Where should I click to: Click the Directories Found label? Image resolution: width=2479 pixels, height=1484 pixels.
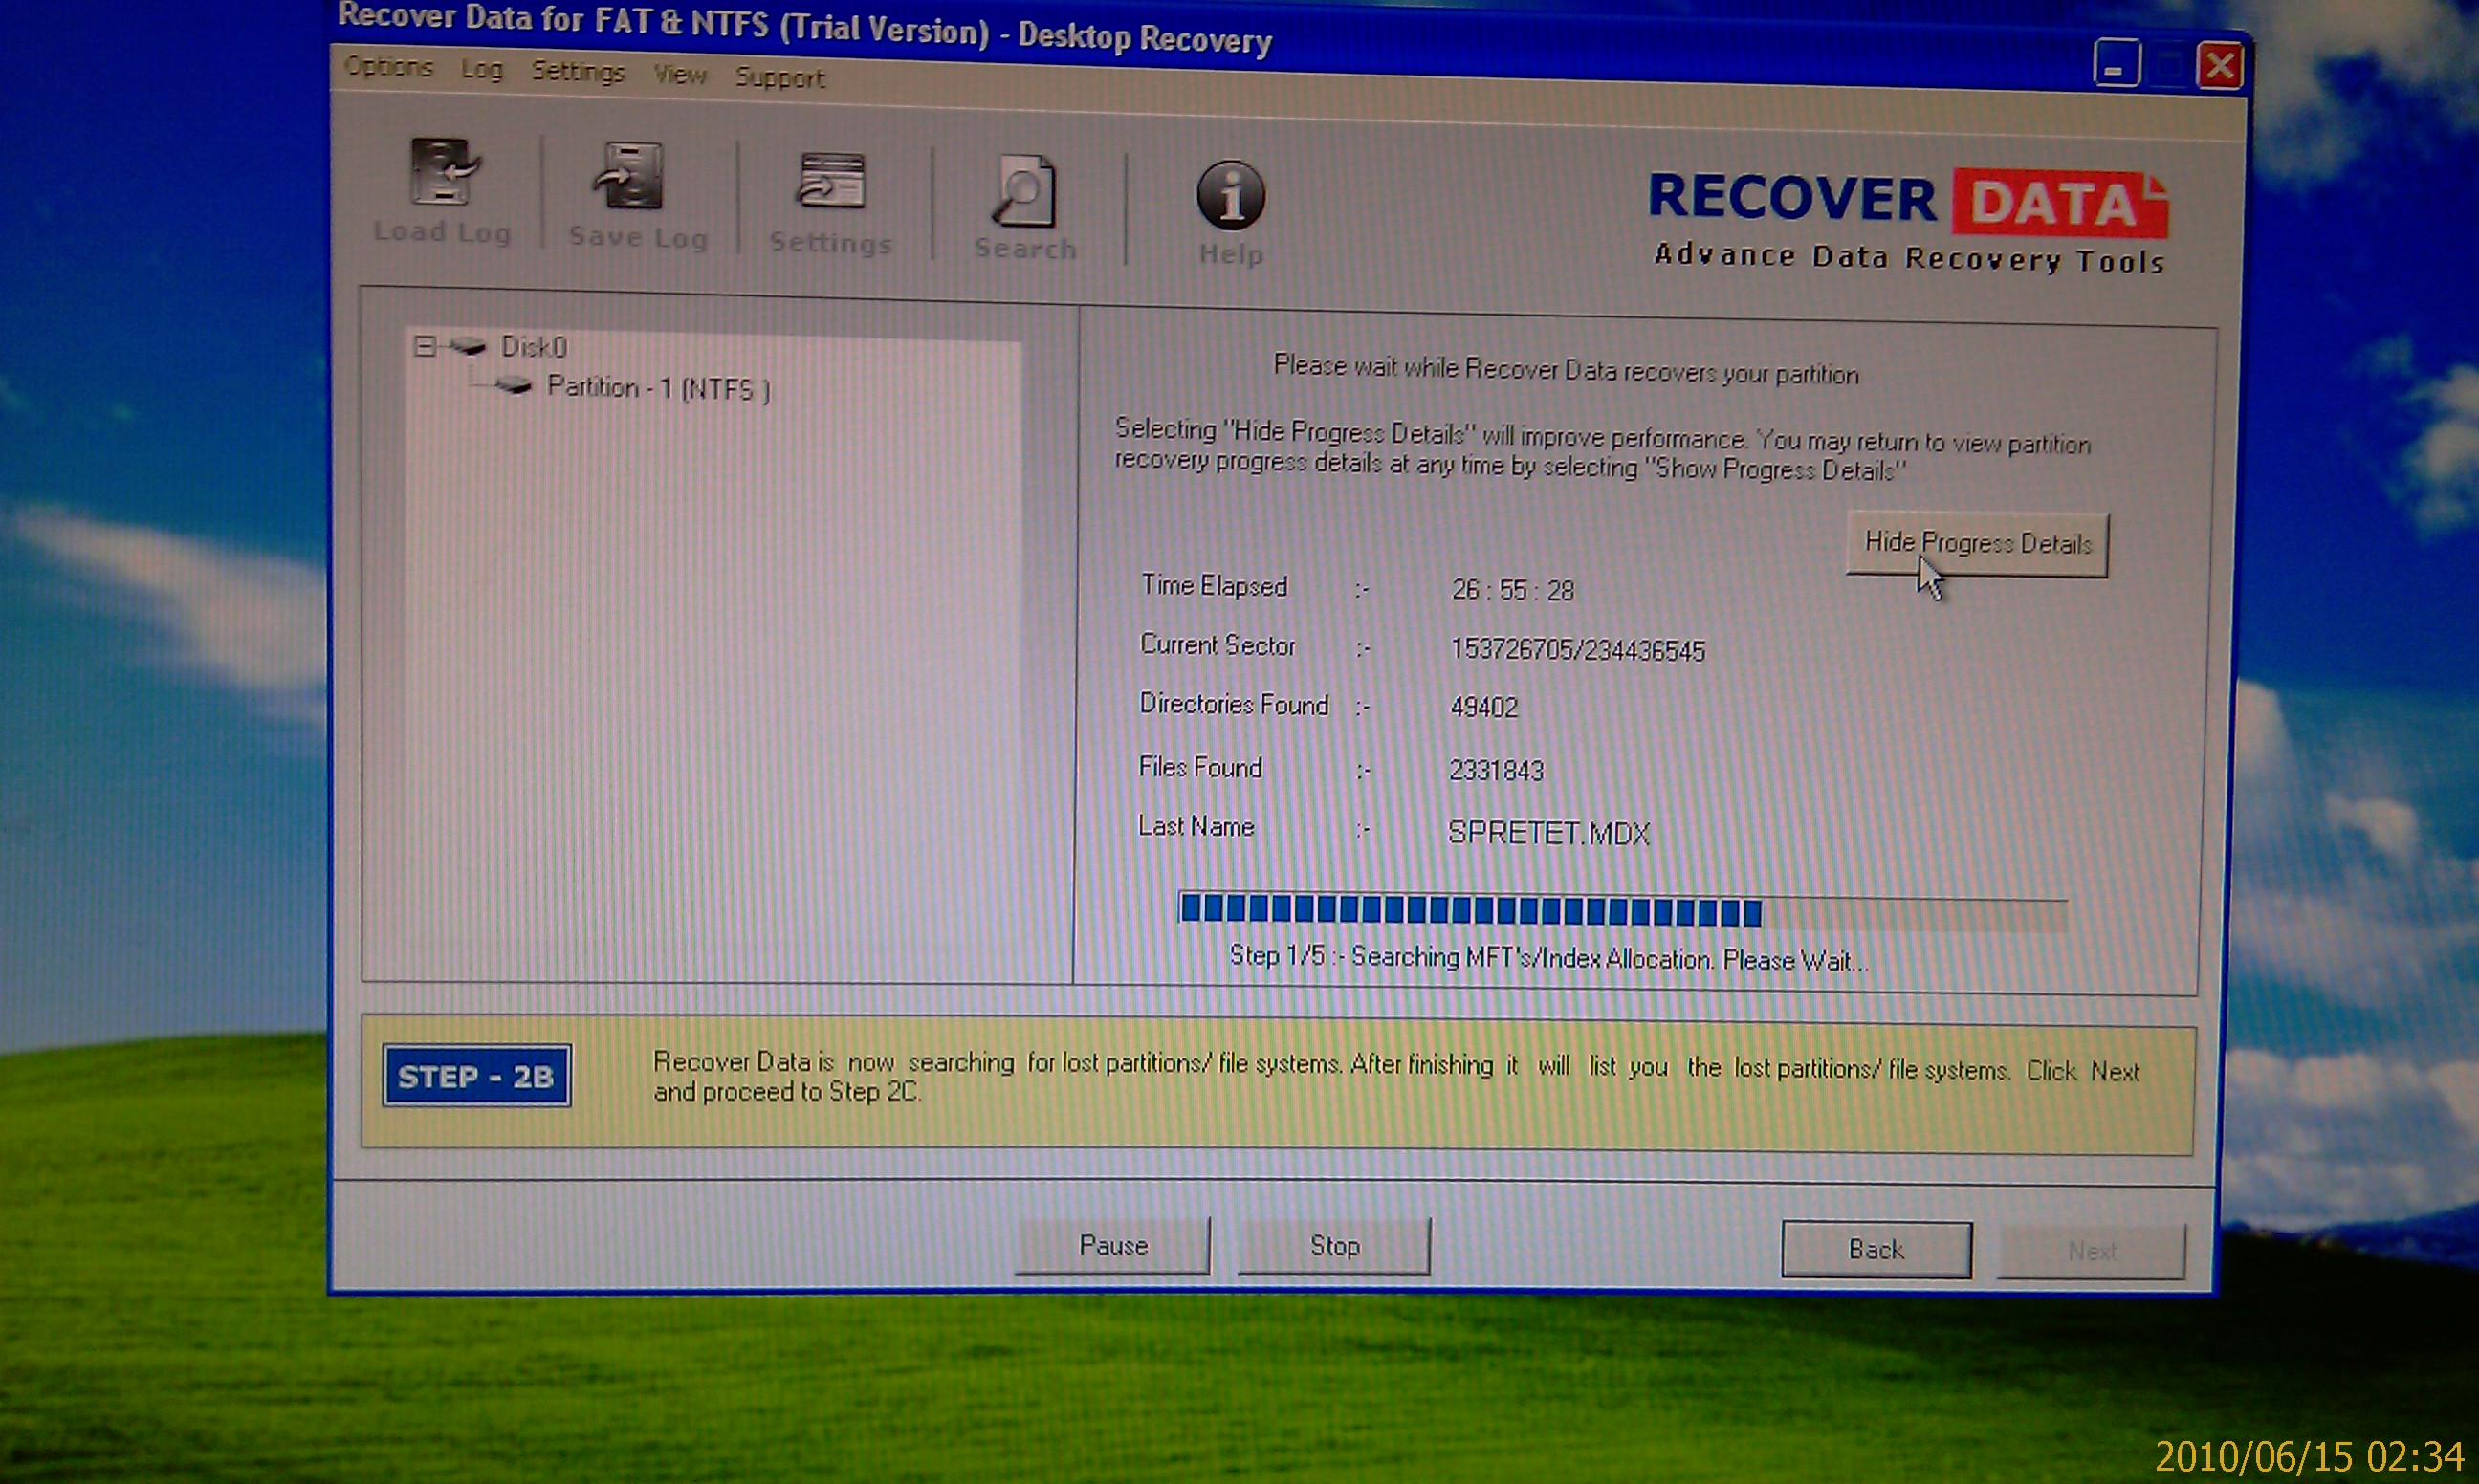point(1233,704)
